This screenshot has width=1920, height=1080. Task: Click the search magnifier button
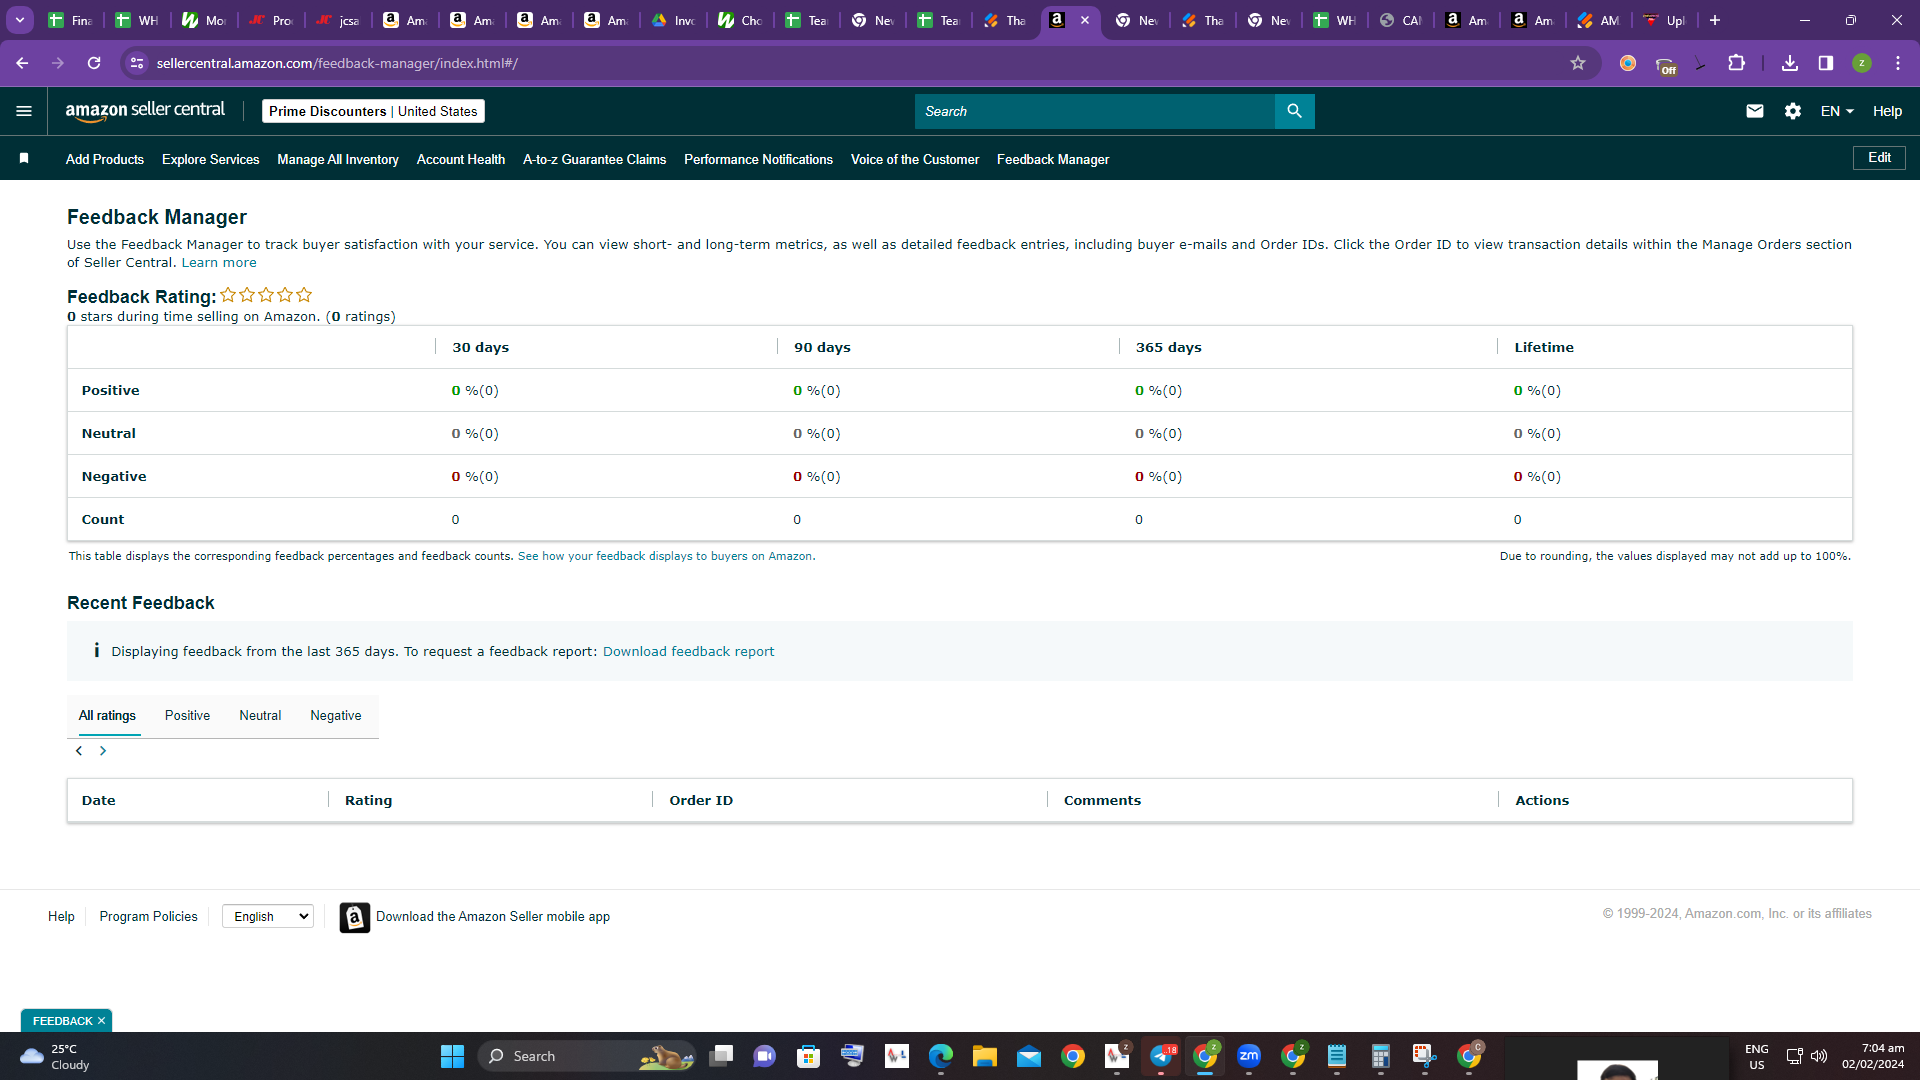coord(1294,111)
